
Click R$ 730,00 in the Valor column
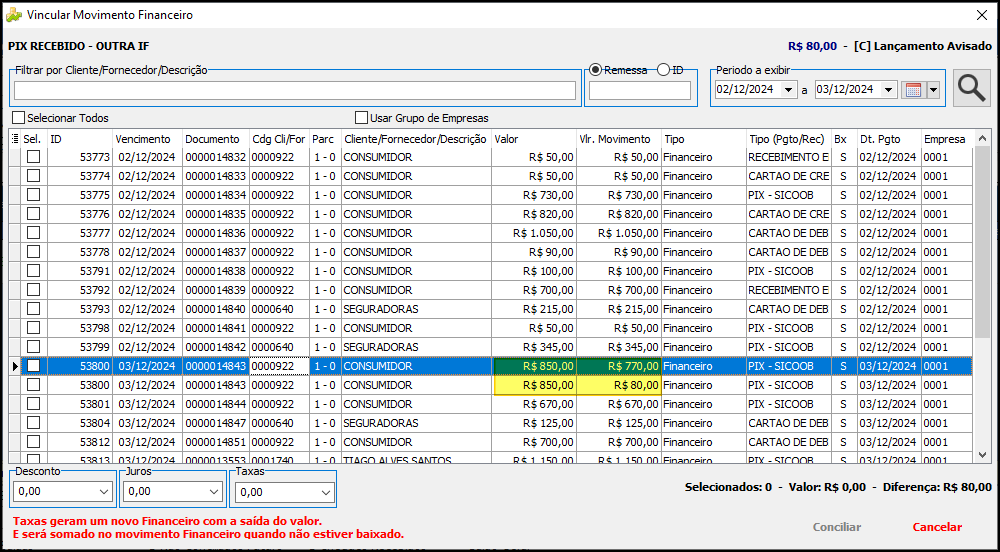pyautogui.click(x=534, y=194)
